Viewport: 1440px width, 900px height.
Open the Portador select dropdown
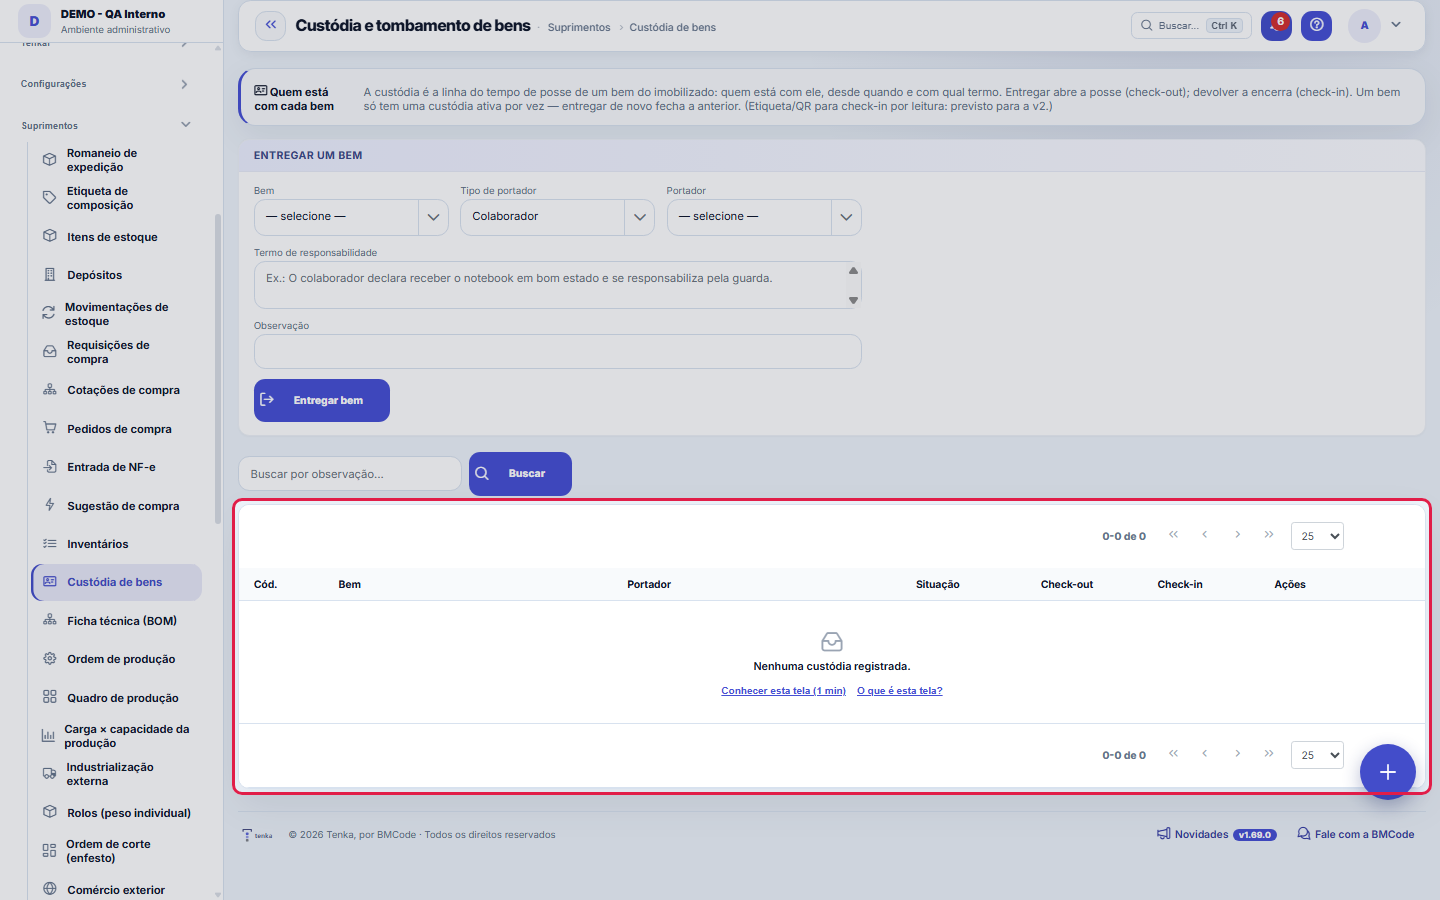[x=764, y=217]
